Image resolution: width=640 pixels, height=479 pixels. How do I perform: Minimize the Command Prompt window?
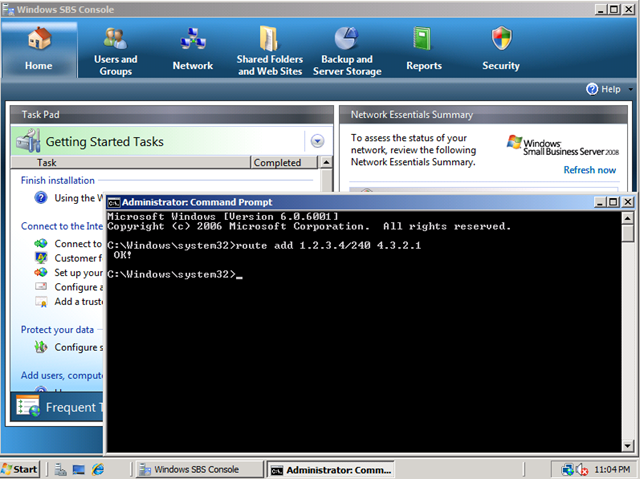(600, 202)
